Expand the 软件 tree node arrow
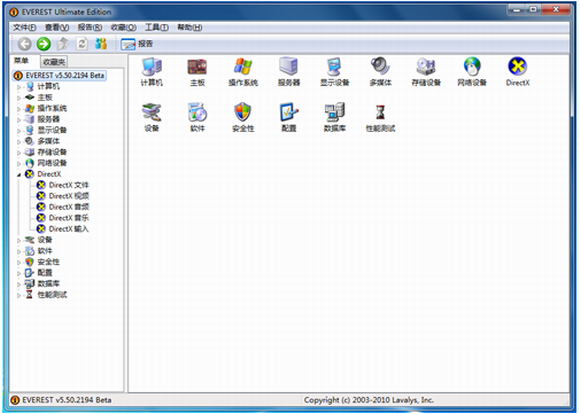580x414 pixels. pos(19,252)
